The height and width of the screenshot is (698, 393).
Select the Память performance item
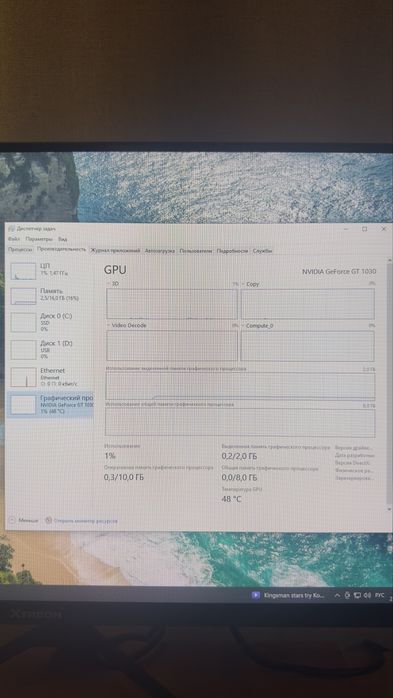pyautogui.click(x=51, y=296)
